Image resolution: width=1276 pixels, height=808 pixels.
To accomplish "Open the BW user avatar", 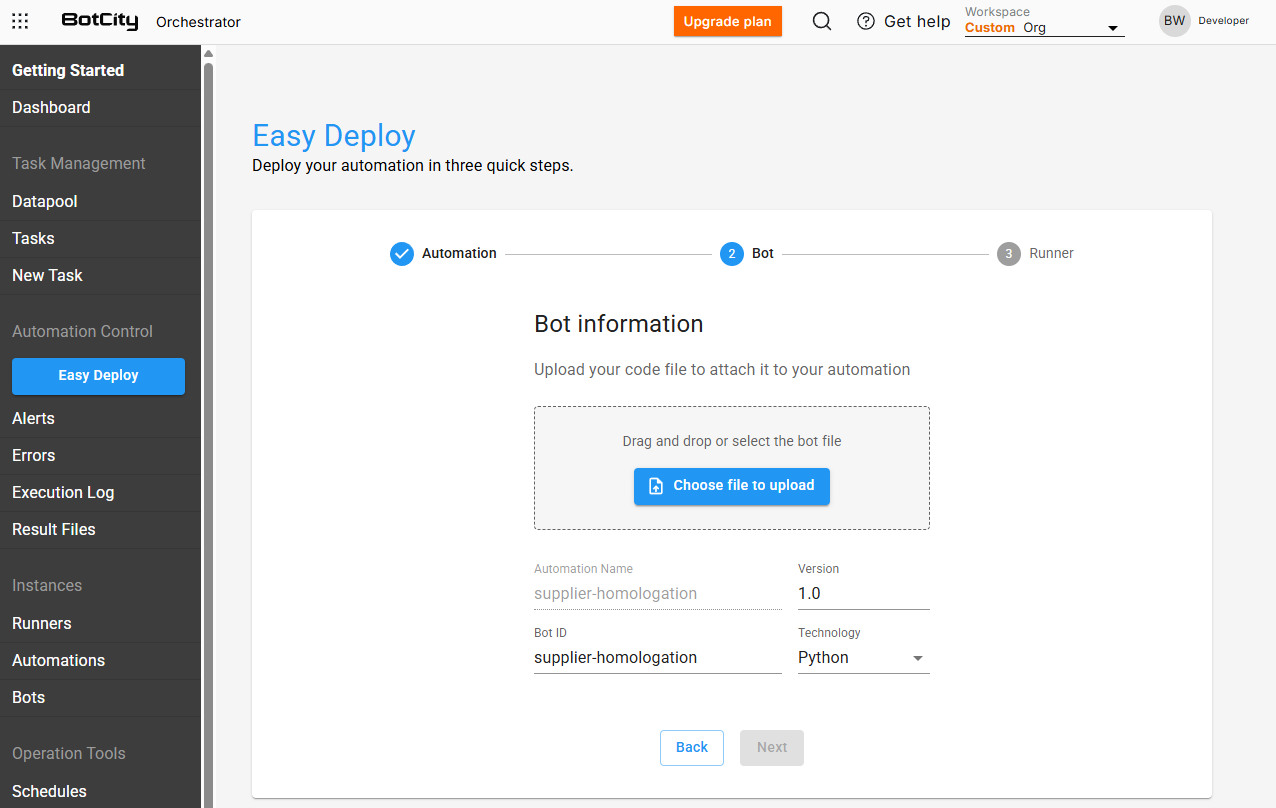I will tap(1174, 21).
